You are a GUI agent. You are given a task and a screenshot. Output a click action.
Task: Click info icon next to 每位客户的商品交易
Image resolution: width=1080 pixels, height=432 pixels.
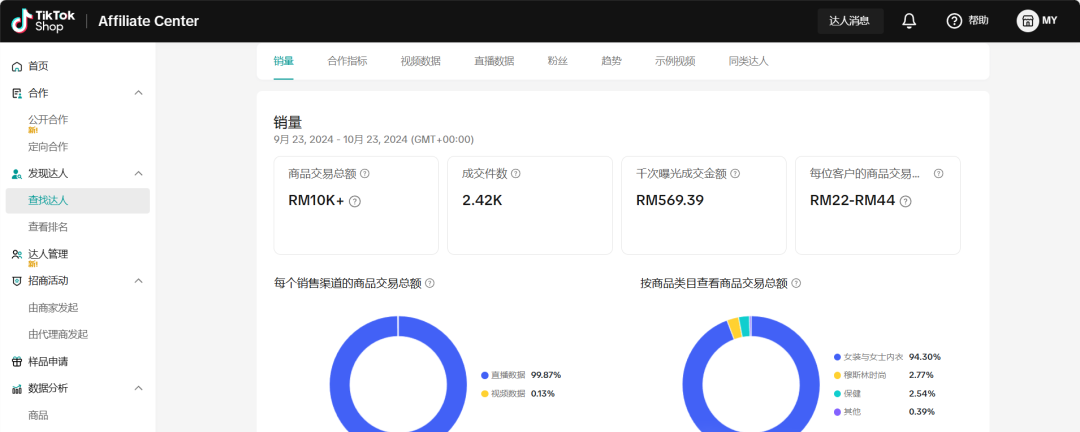[938, 174]
